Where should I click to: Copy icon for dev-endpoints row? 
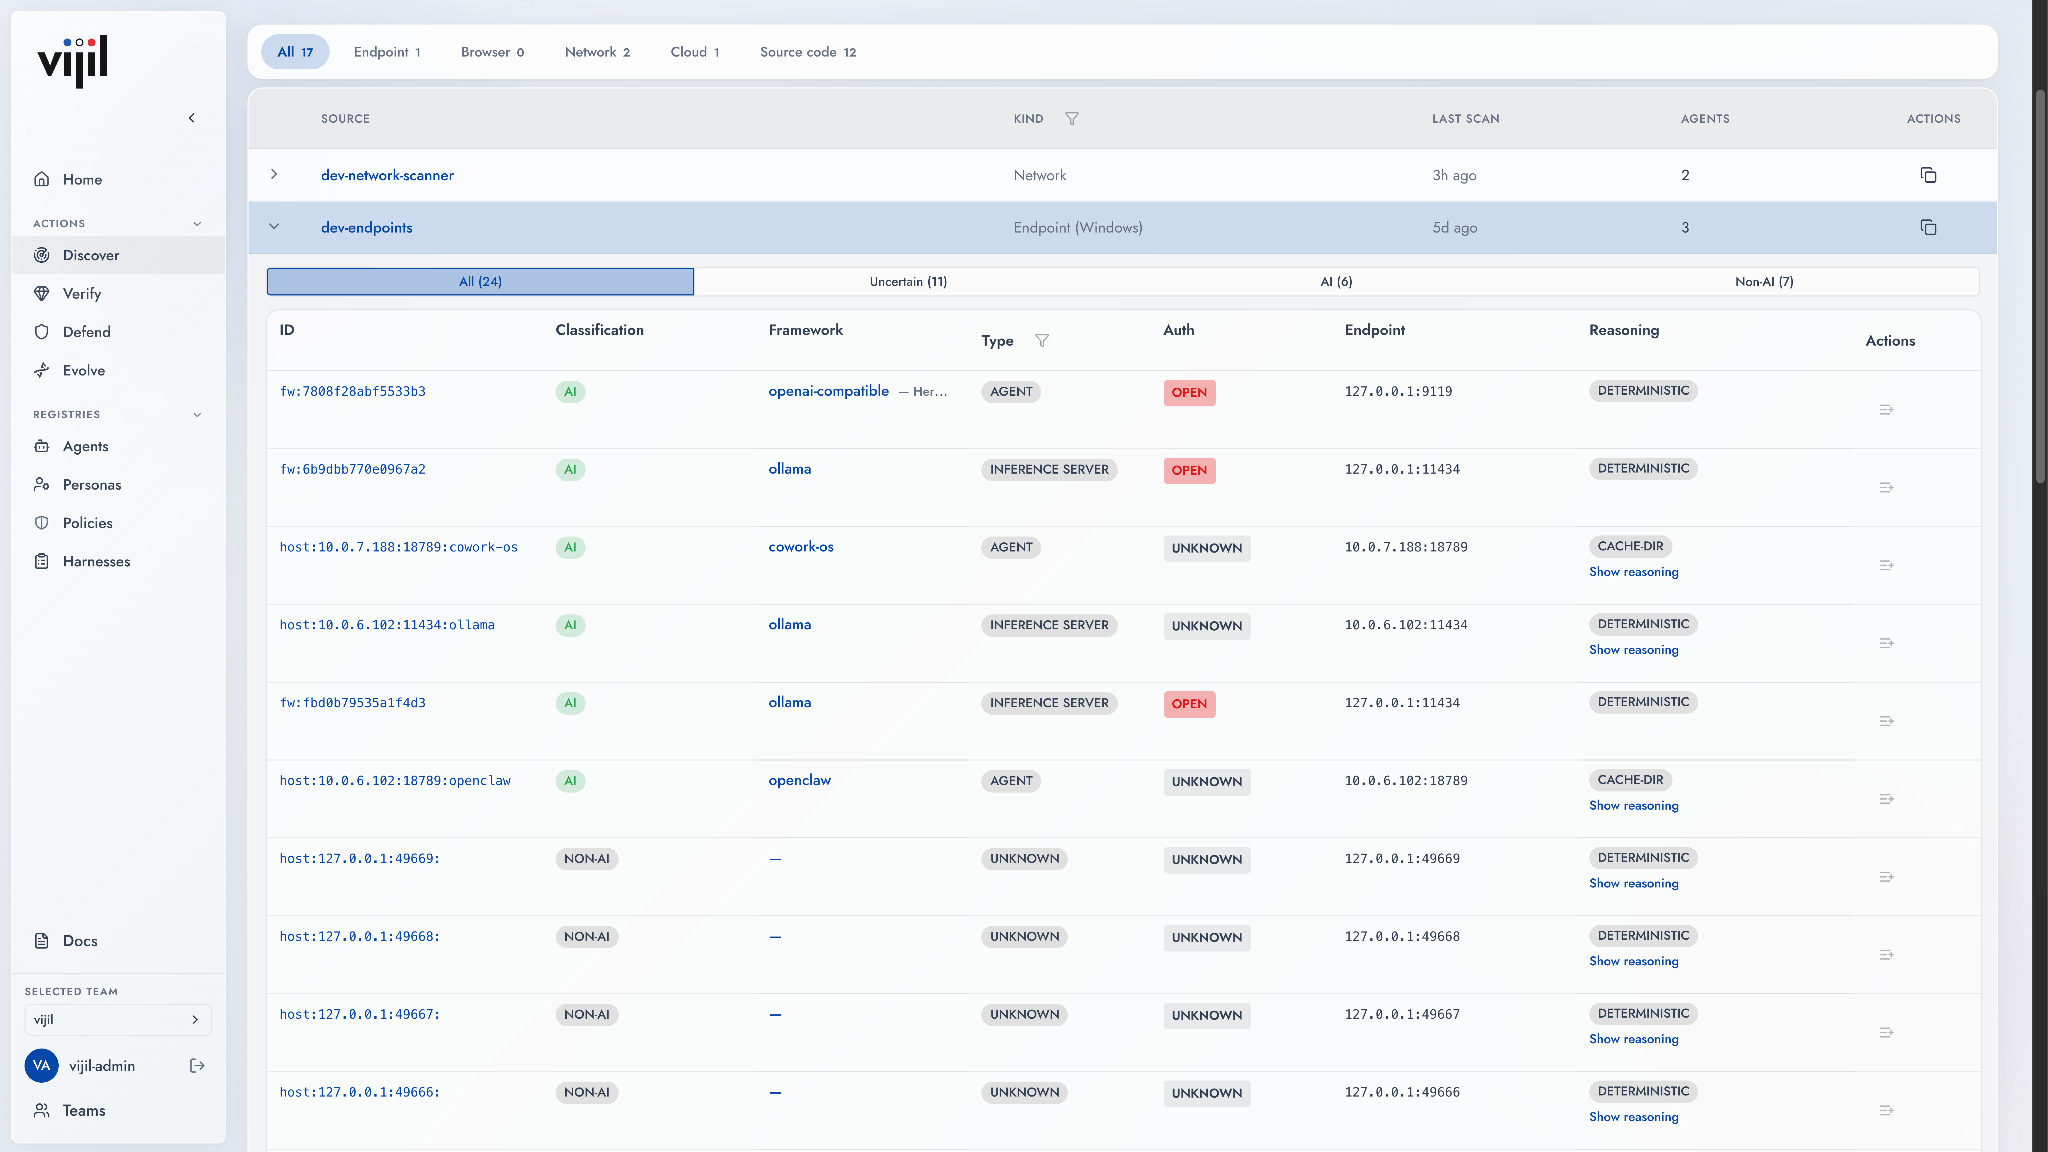point(1928,227)
